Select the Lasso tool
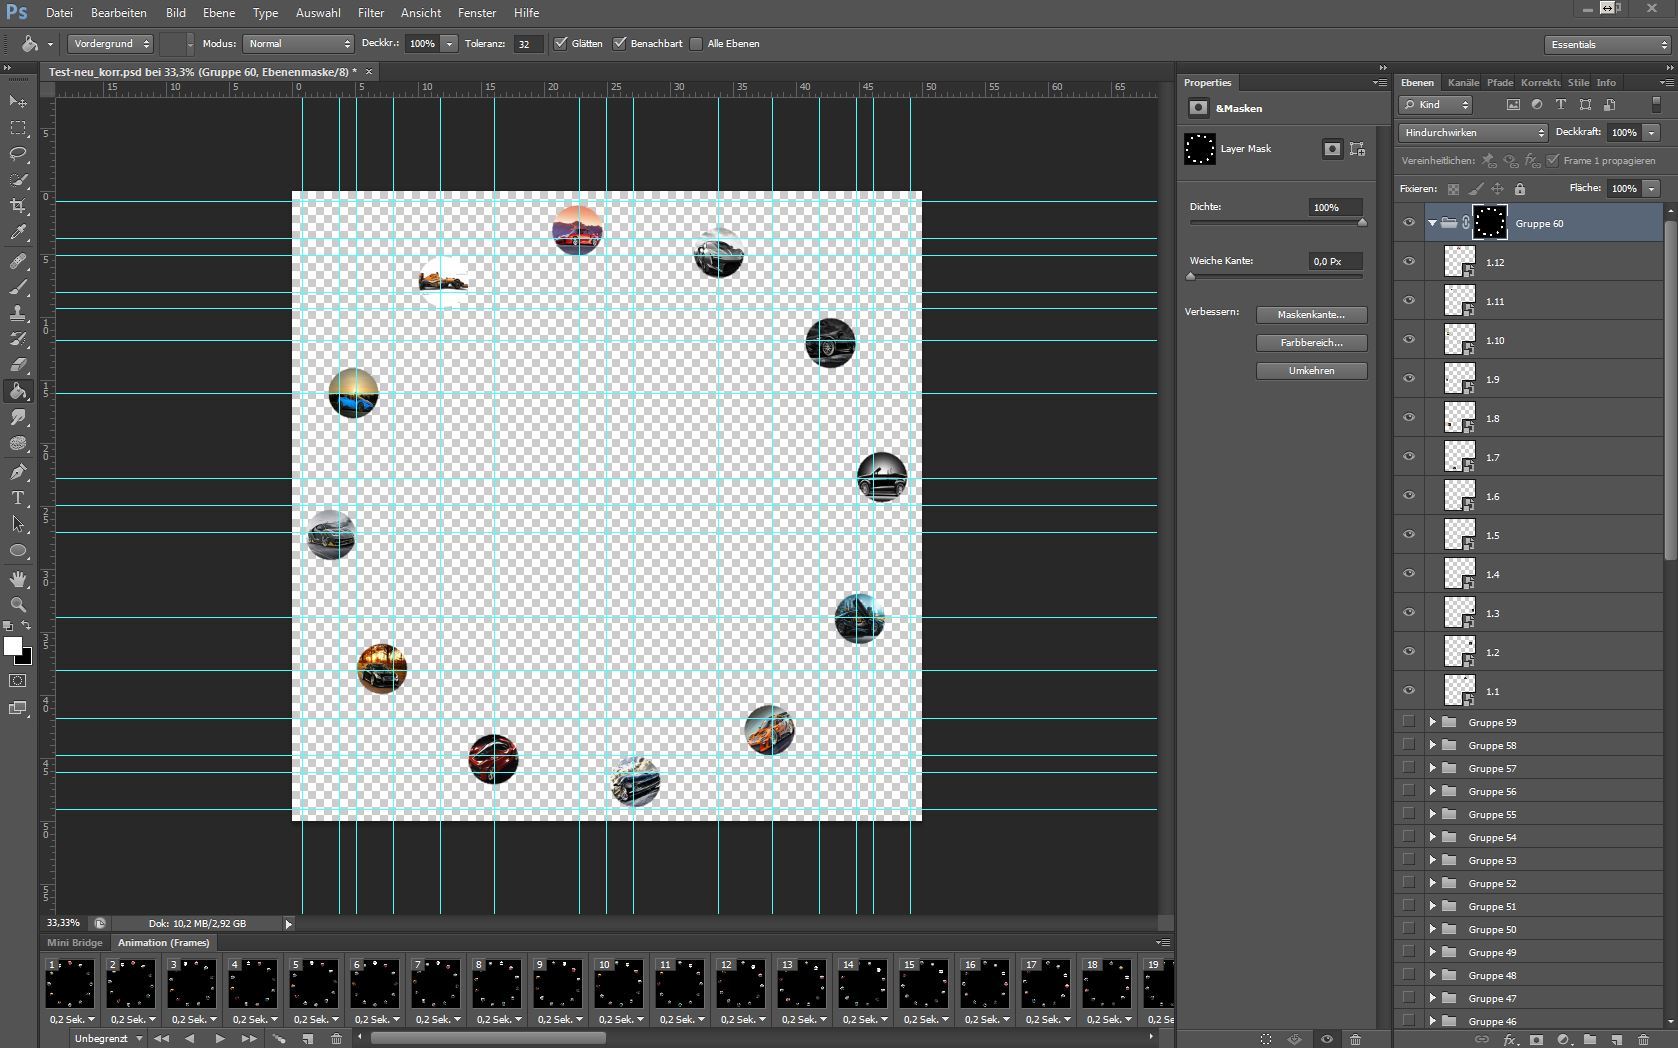 18,154
